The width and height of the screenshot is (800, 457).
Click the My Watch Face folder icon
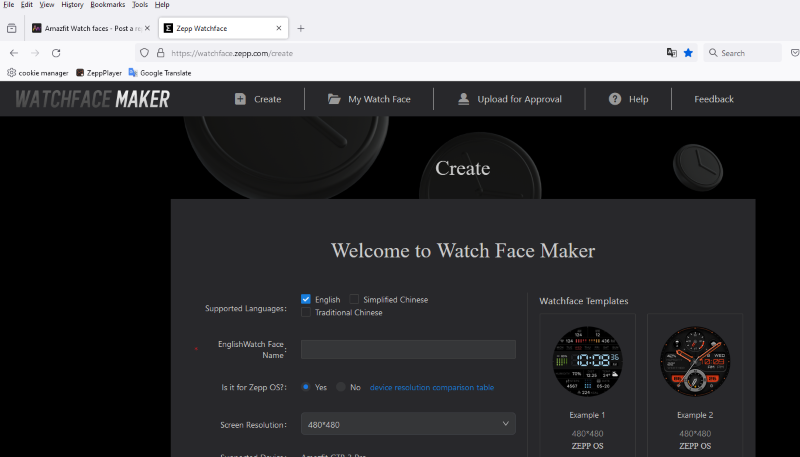tap(334, 99)
